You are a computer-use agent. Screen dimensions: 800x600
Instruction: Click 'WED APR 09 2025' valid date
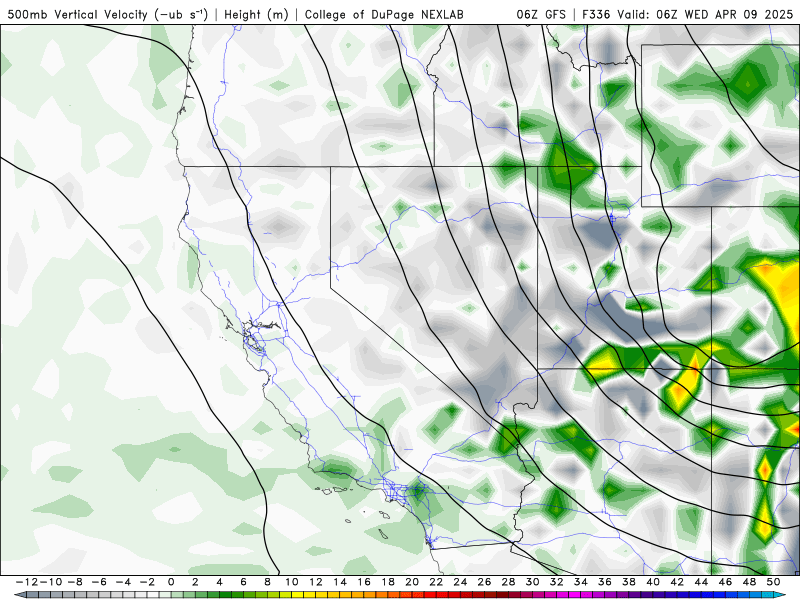point(739,14)
